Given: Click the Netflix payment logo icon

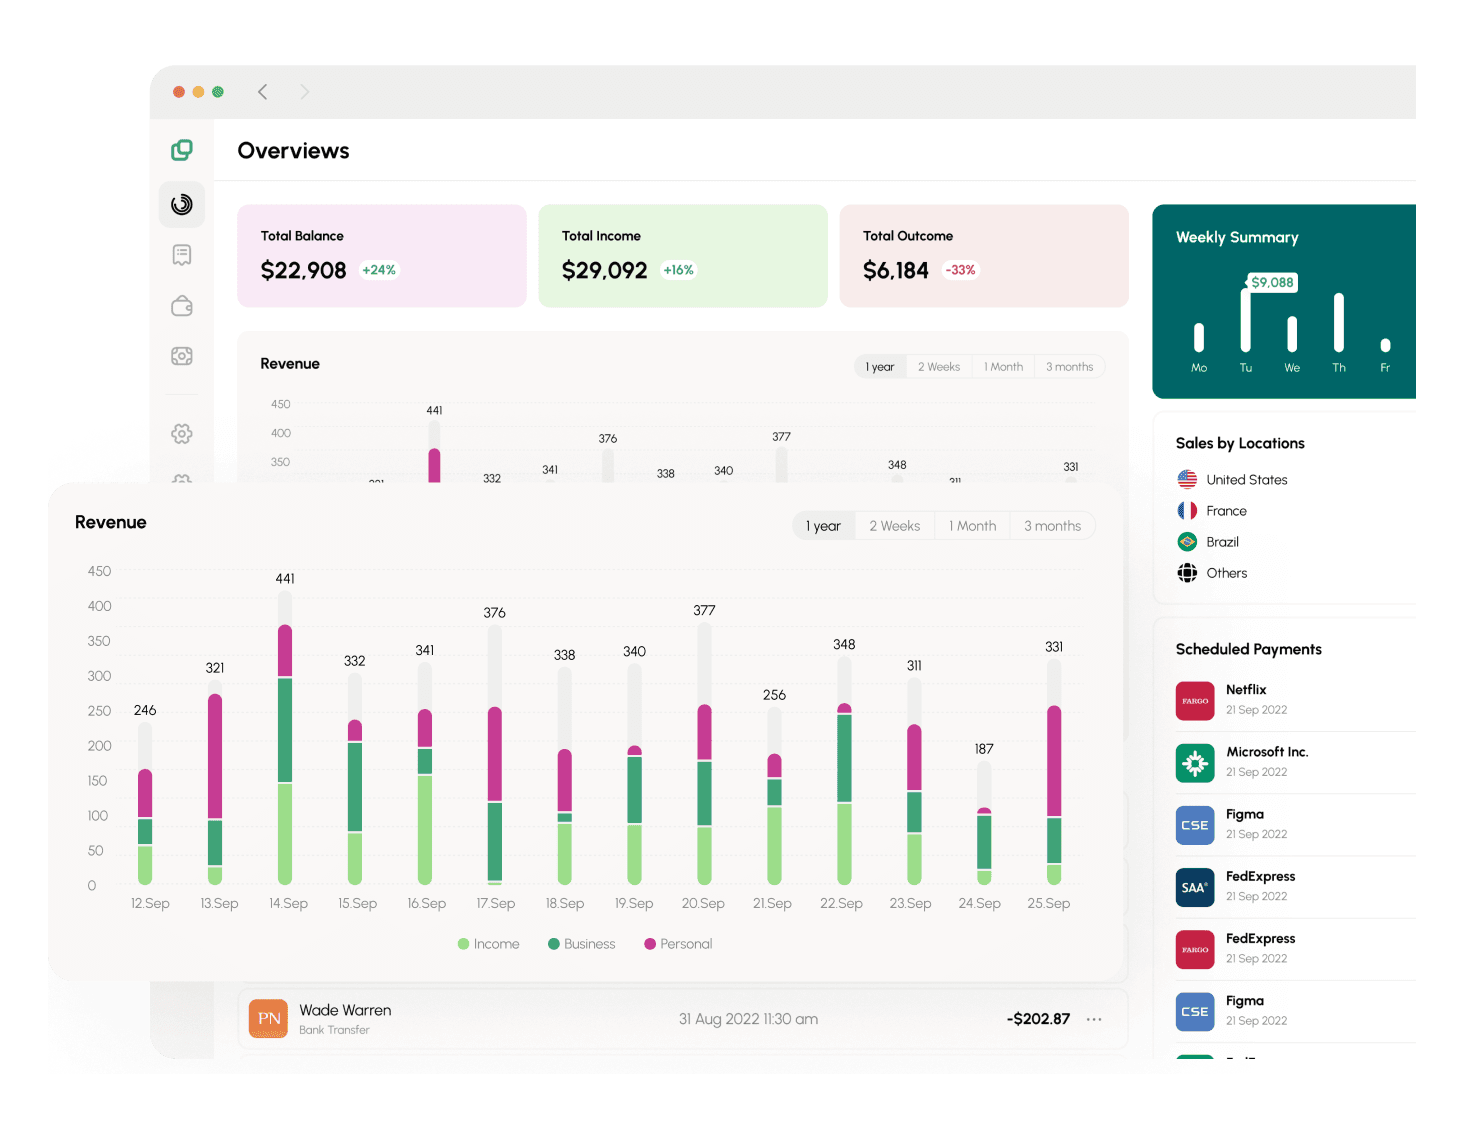Looking at the screenshot, I should 1195,700.
